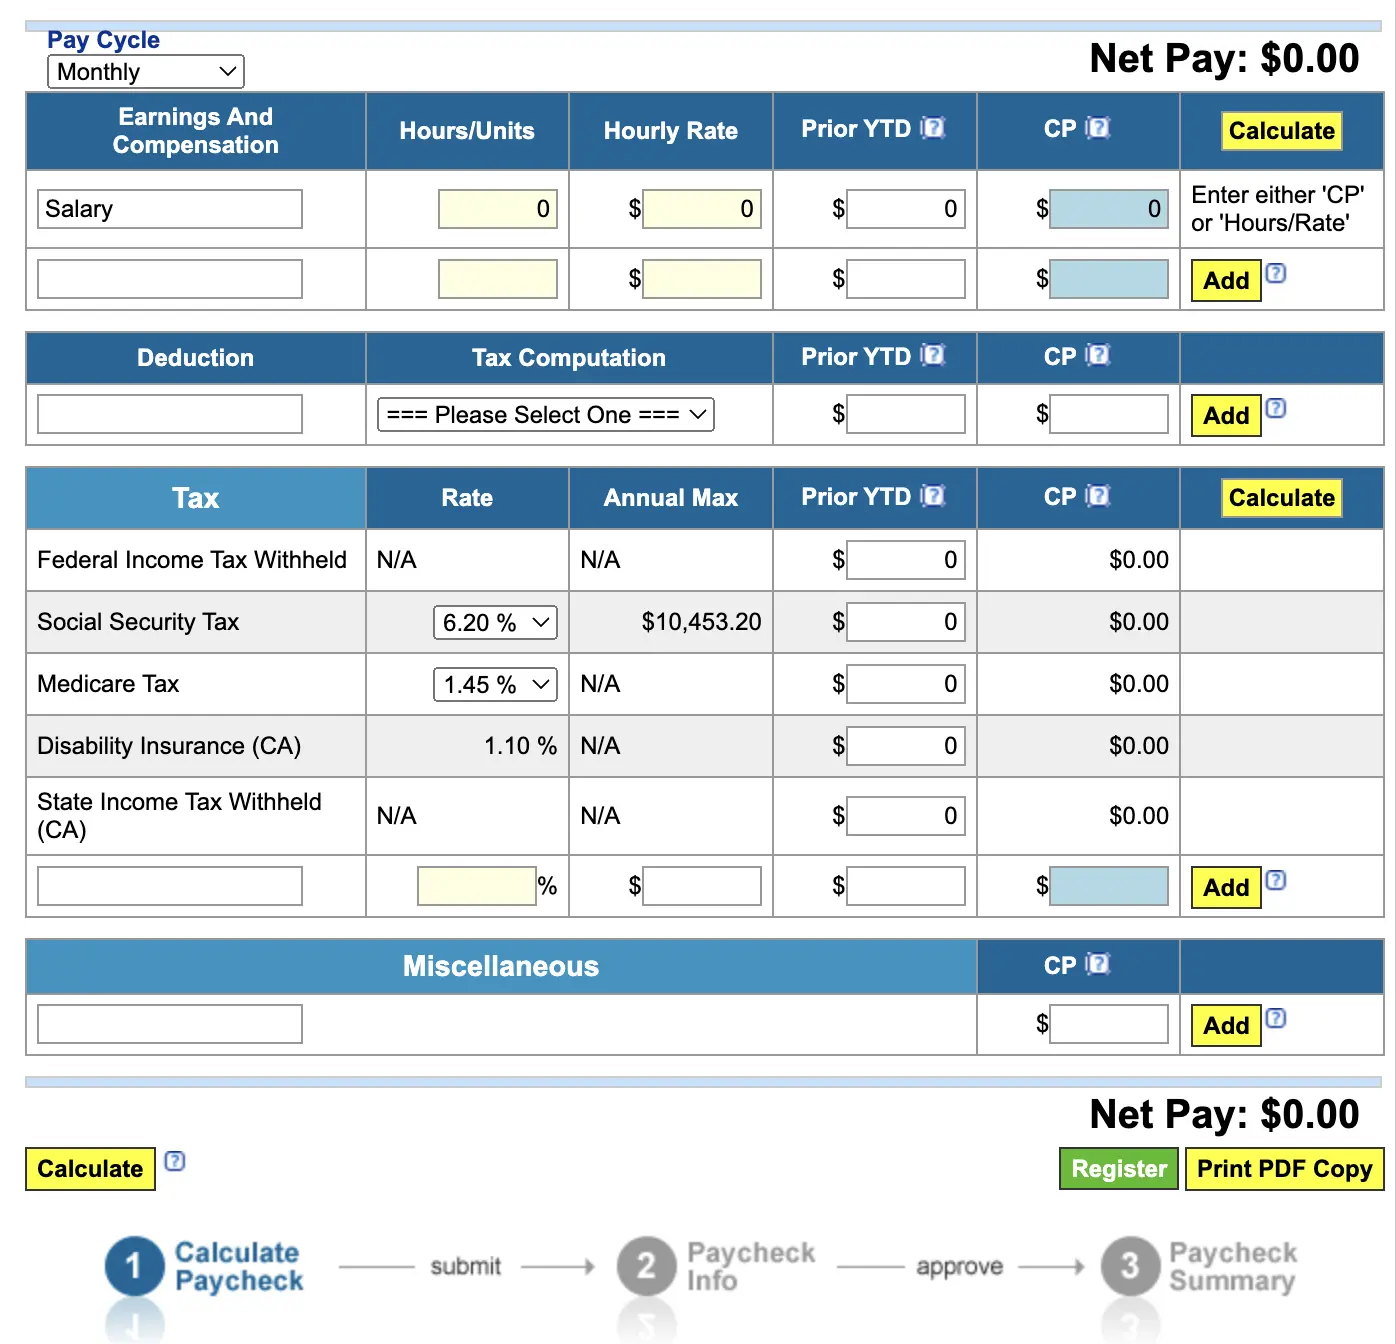Click the CP help icon in Miscellaneous header

pos(1099,963)
